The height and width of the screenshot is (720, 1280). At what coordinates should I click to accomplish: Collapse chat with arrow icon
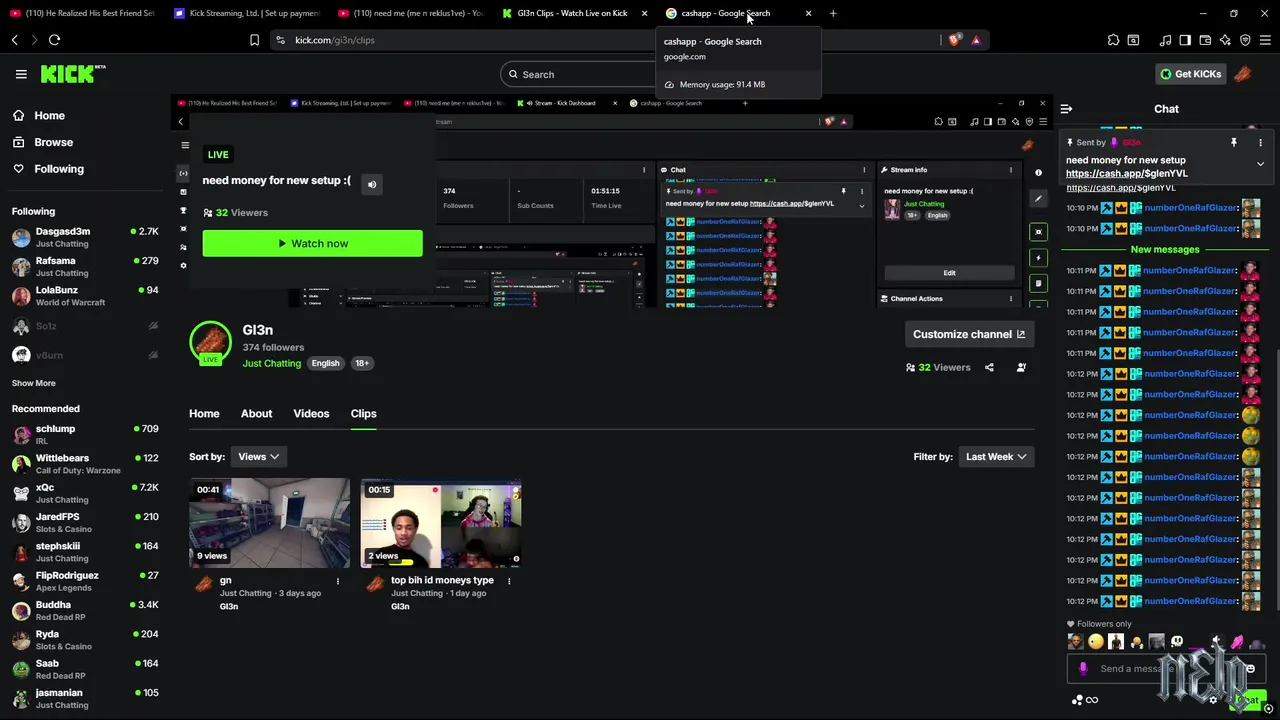tap(1066, 109)
